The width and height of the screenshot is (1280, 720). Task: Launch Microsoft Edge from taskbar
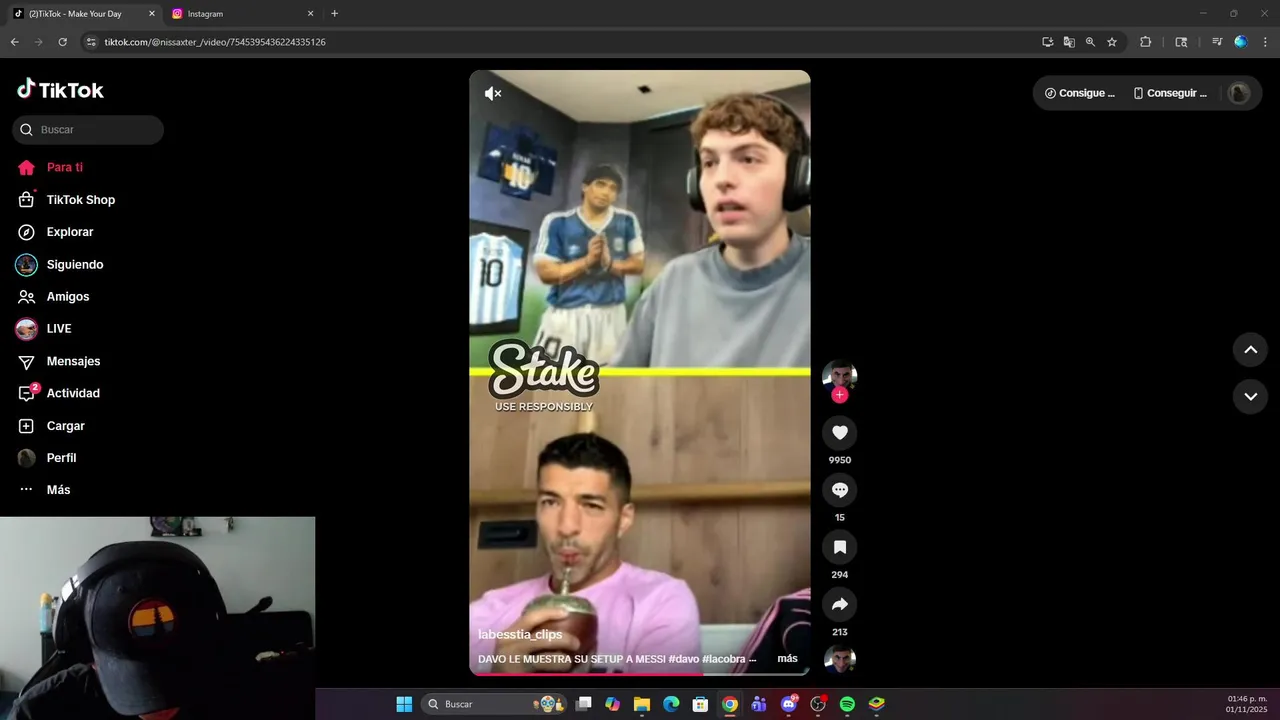(x=671, y=704)
